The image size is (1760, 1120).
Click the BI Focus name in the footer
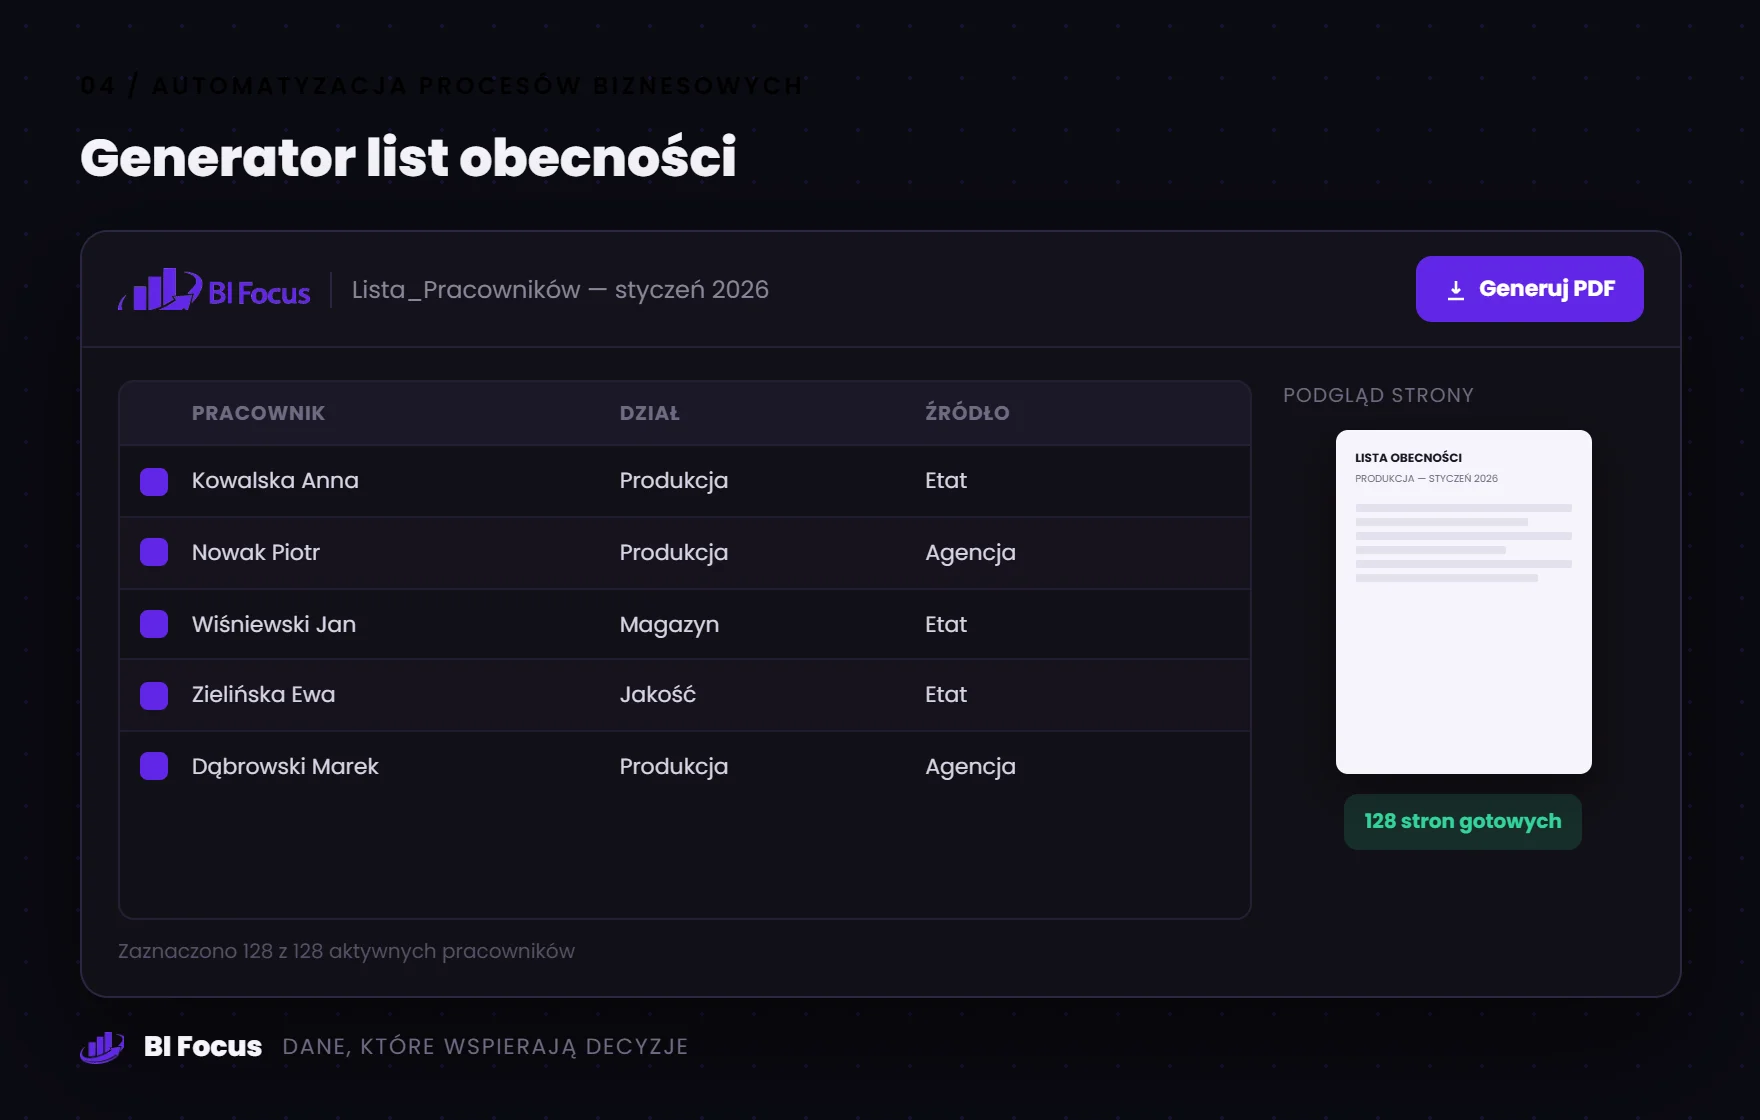(x=203, y=1047)
